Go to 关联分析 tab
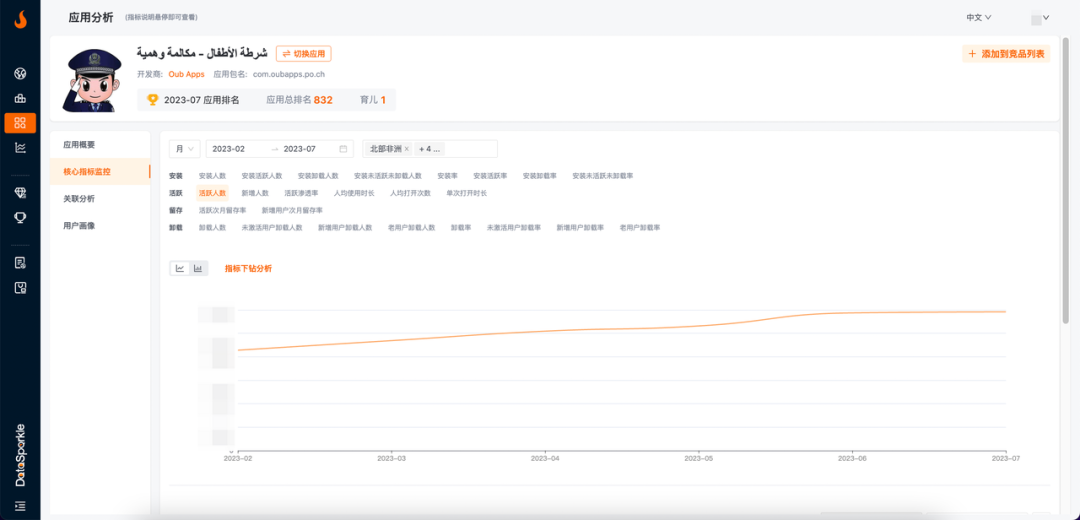Image resolution: width=1080 pixels, height=520 pixels. coord(79,199)
